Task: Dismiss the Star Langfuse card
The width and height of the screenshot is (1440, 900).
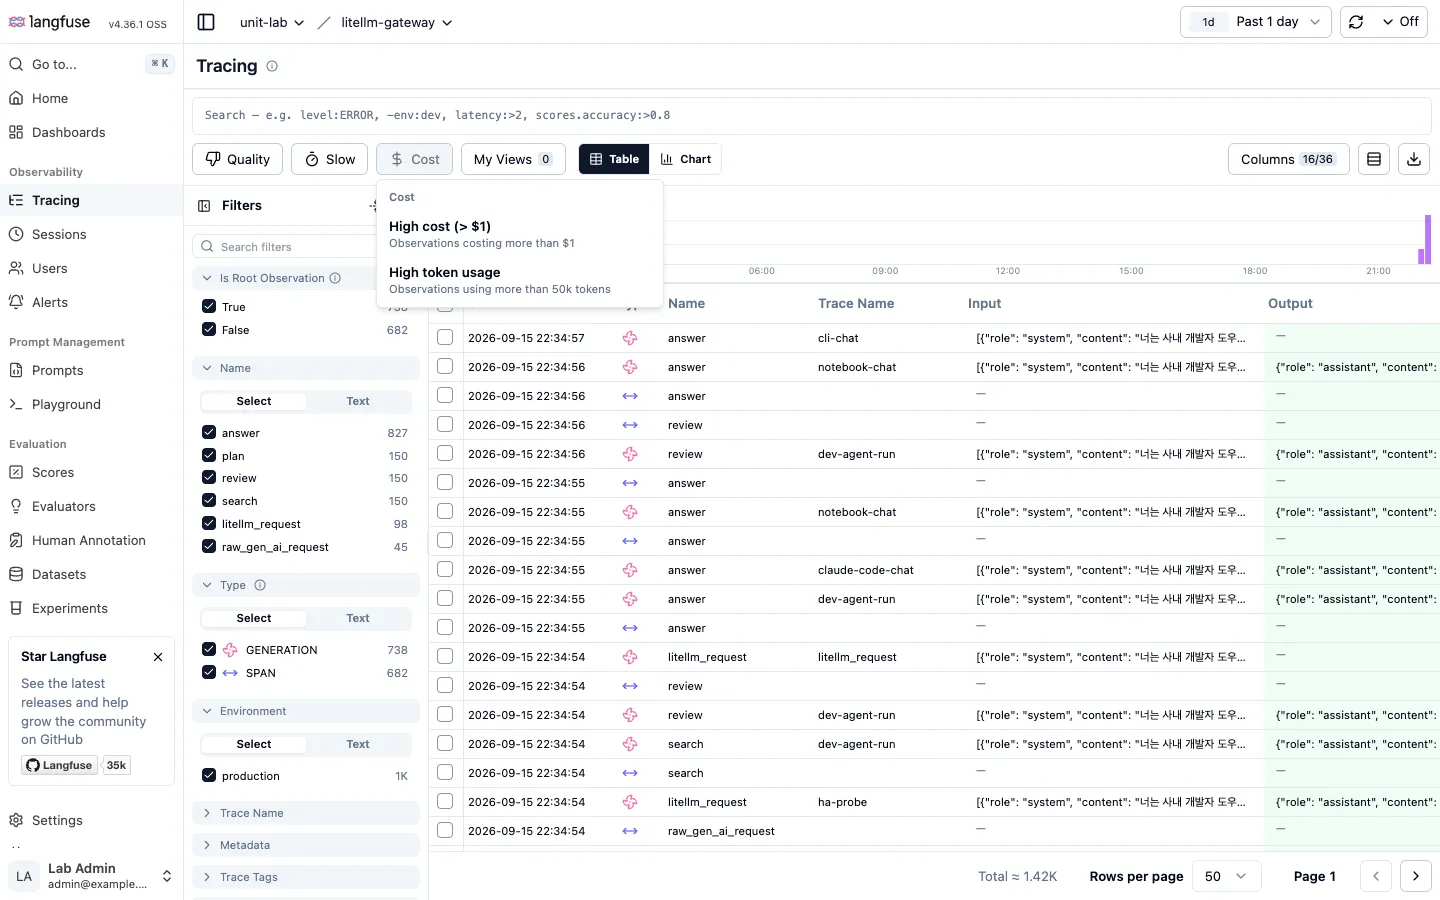Action: tap(158, 657)
